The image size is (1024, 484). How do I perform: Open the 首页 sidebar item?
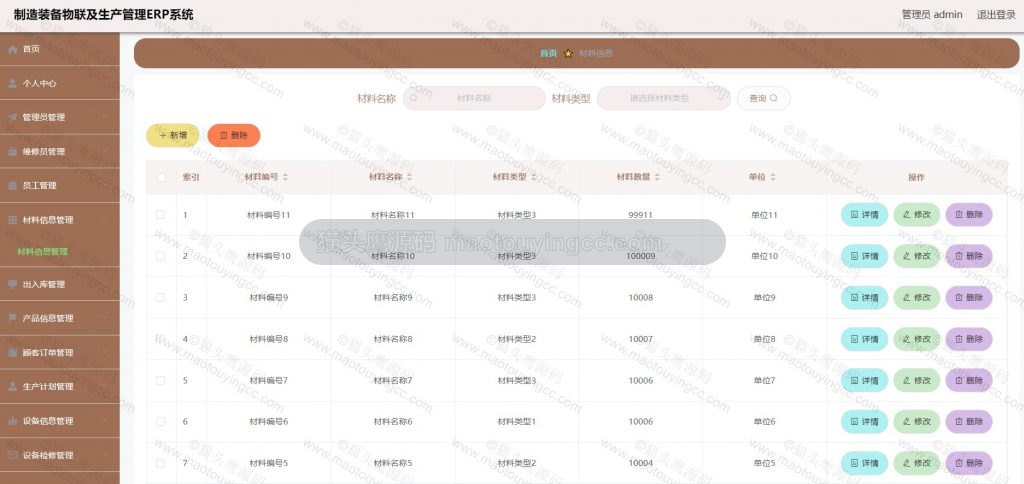point(59,49)
